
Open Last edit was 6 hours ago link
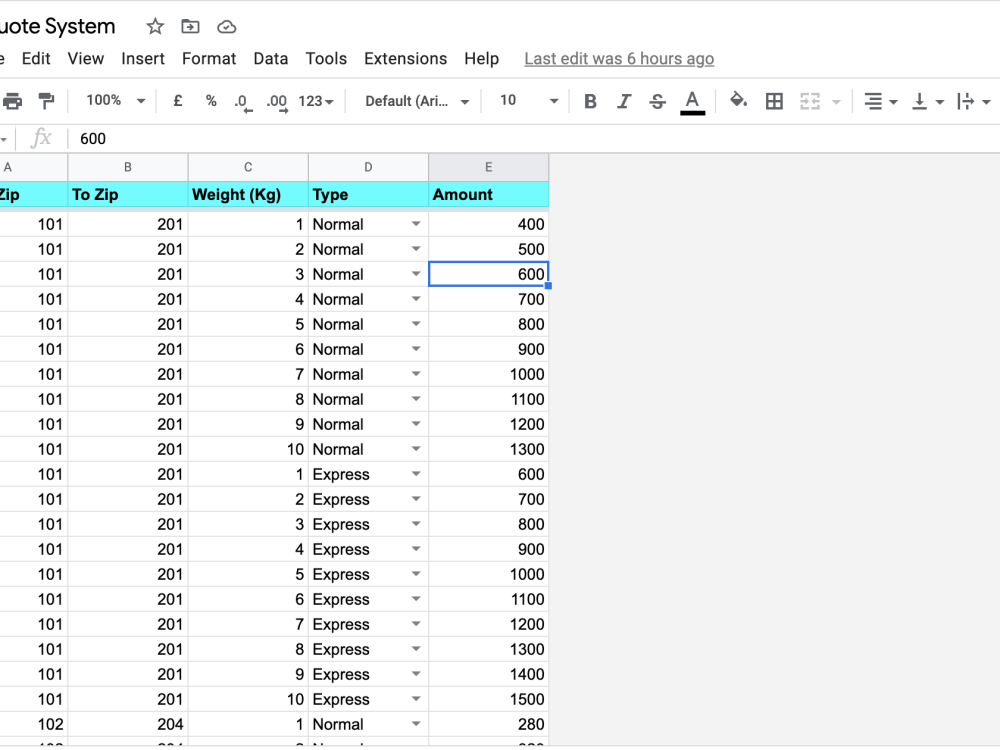pos(619,59)
